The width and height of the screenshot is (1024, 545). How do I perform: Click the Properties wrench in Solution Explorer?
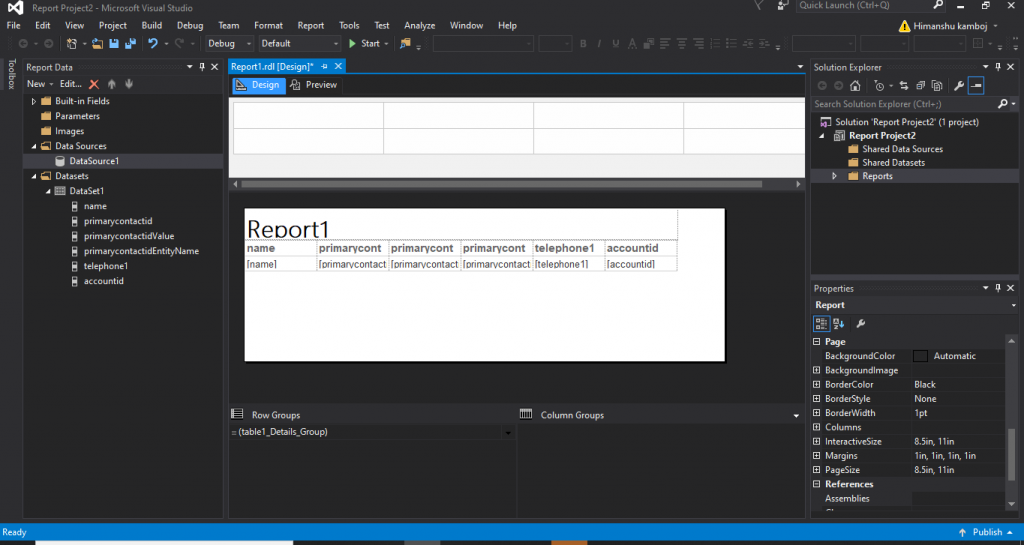pos(958,86)
